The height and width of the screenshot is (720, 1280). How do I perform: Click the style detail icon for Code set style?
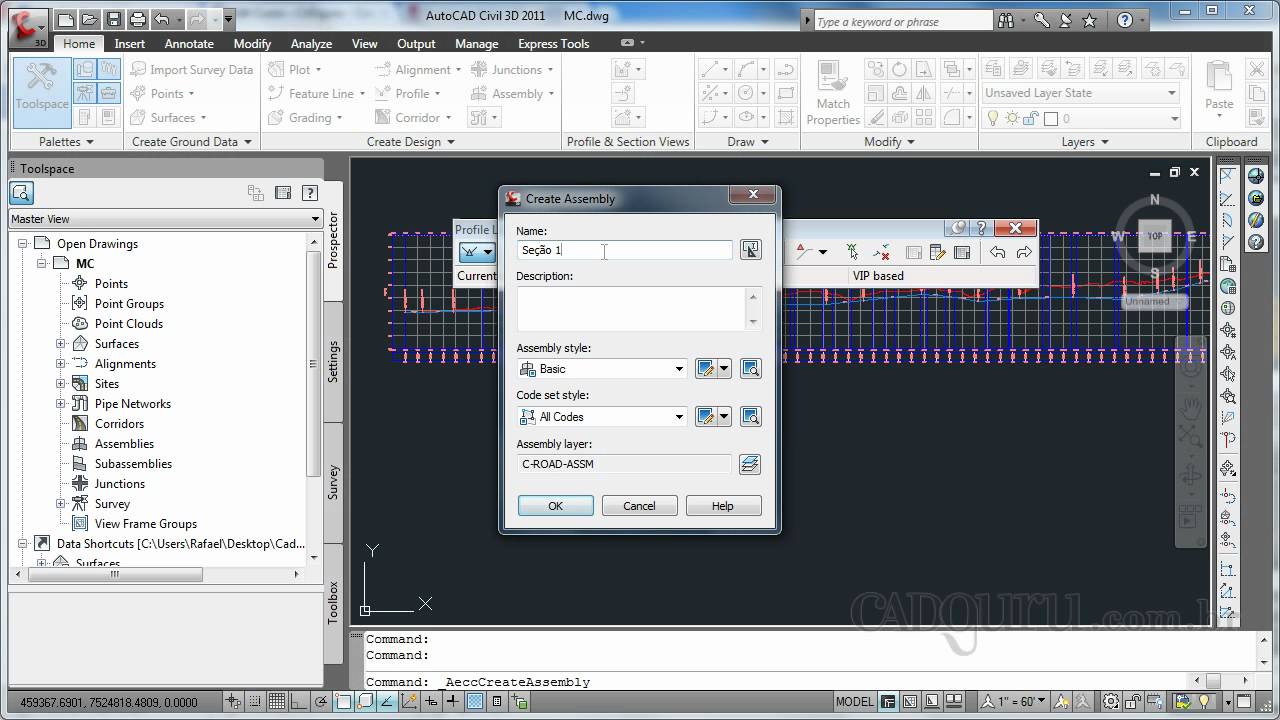pos(750,417)
